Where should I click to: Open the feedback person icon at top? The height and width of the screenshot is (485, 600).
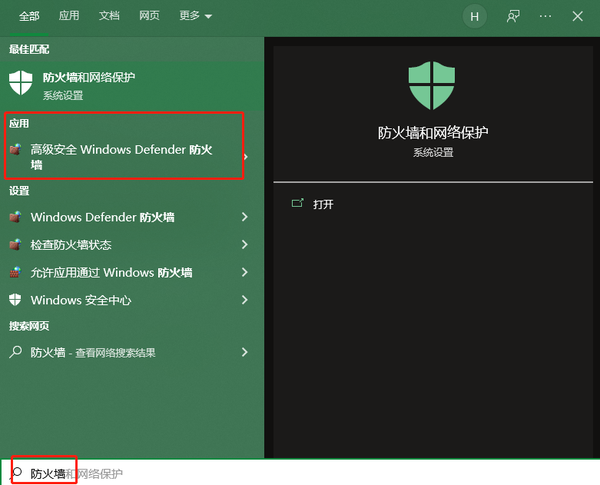coord(513,16)
